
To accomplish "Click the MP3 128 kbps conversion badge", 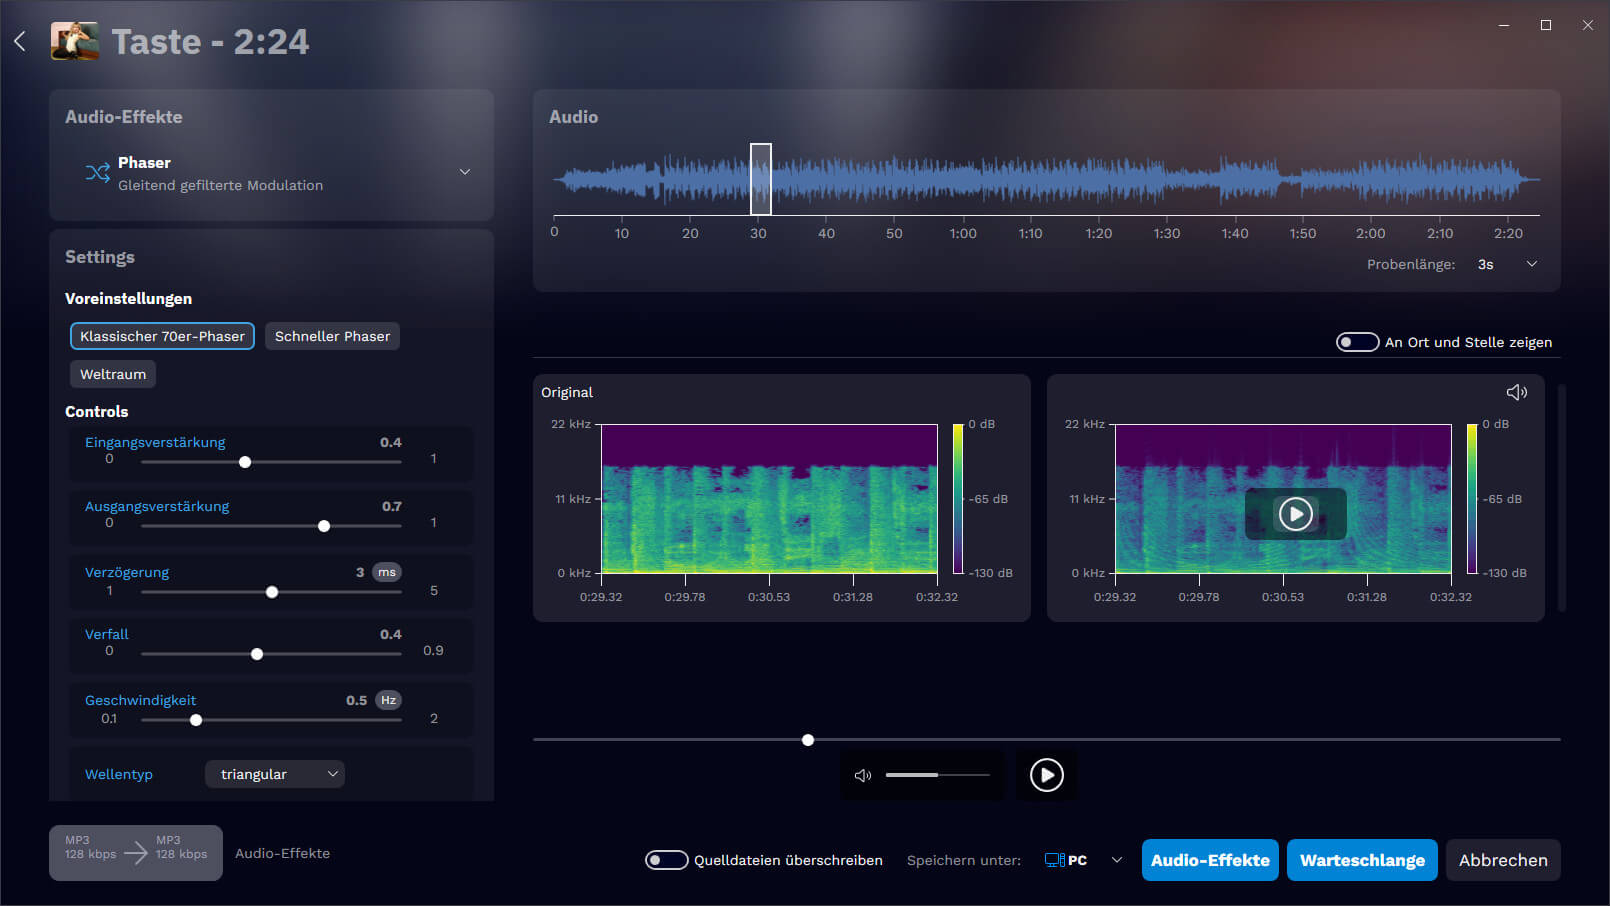I will pos(135,852).
